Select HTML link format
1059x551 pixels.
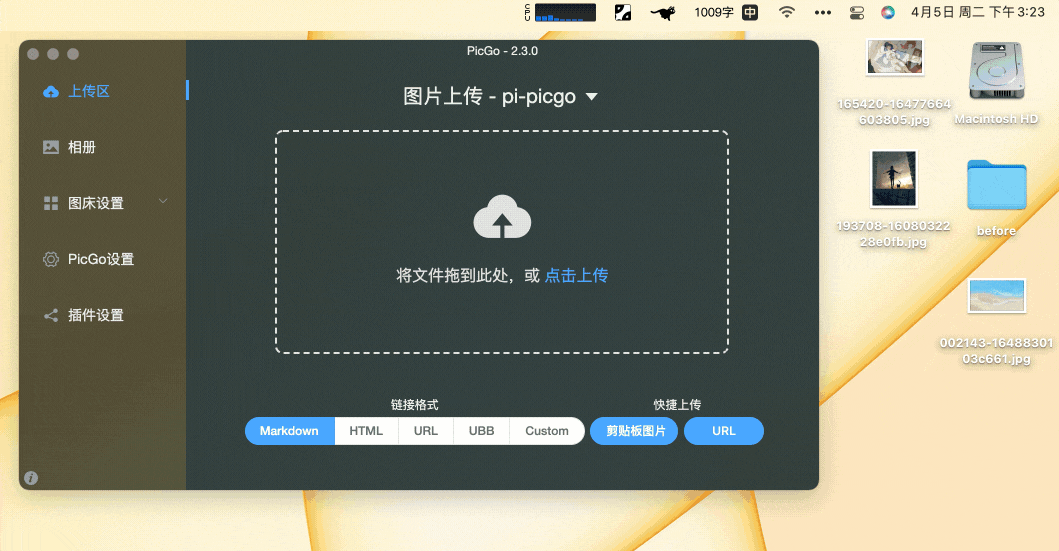(x=366, y=431)
